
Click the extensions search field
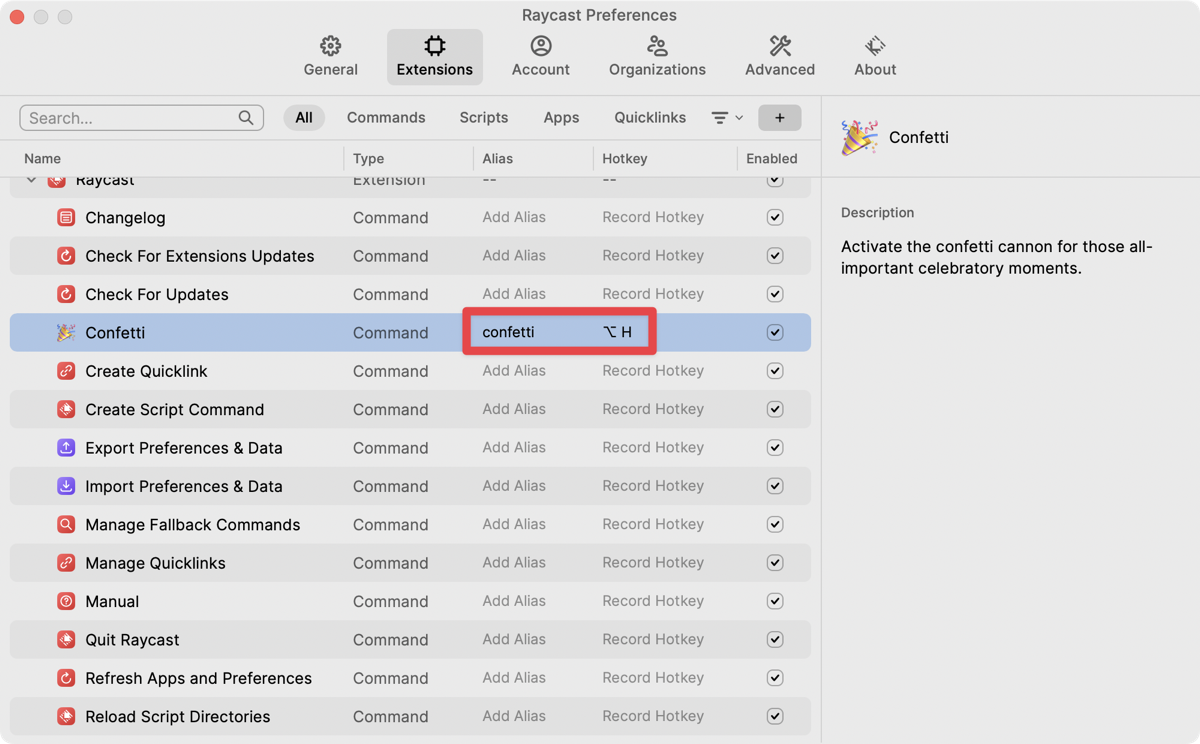tap(130, 118)
